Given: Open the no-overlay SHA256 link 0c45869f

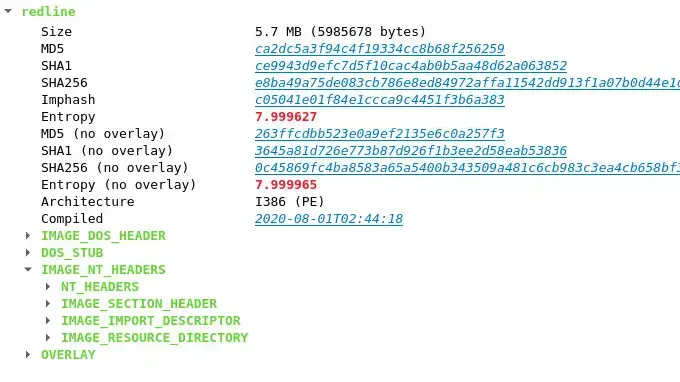Looking at the screenshot, I should pos(468,167).
